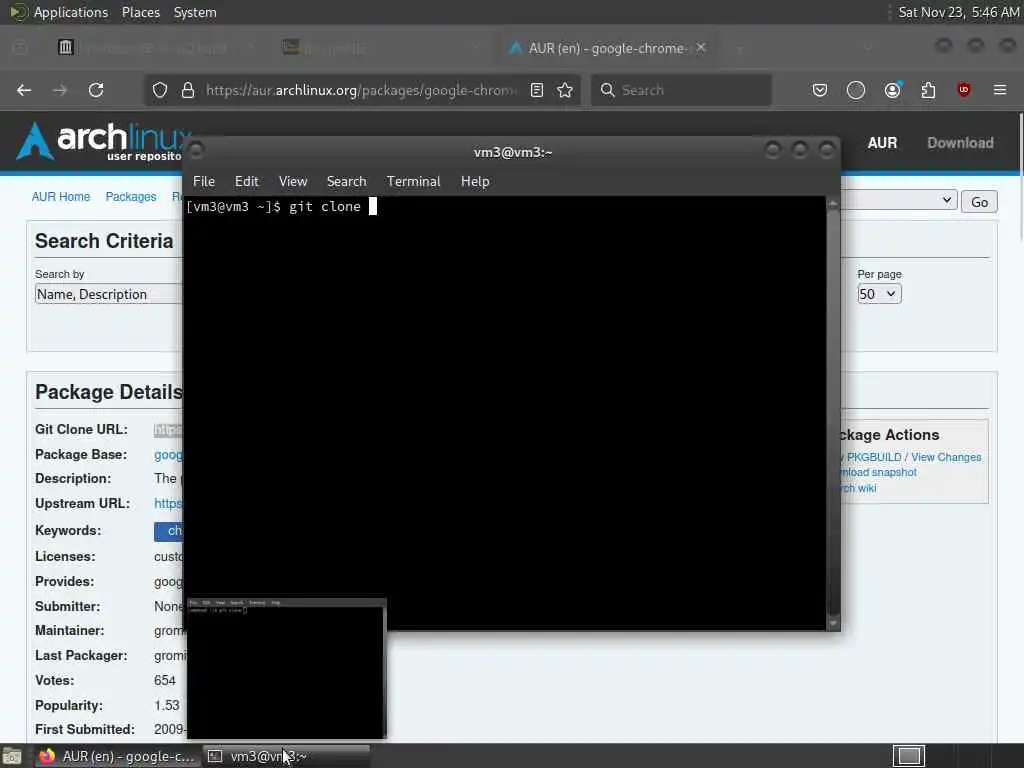Viewport: 1024px width, 768px height.
Task: Open the System menu
Action: click(195, 12)
